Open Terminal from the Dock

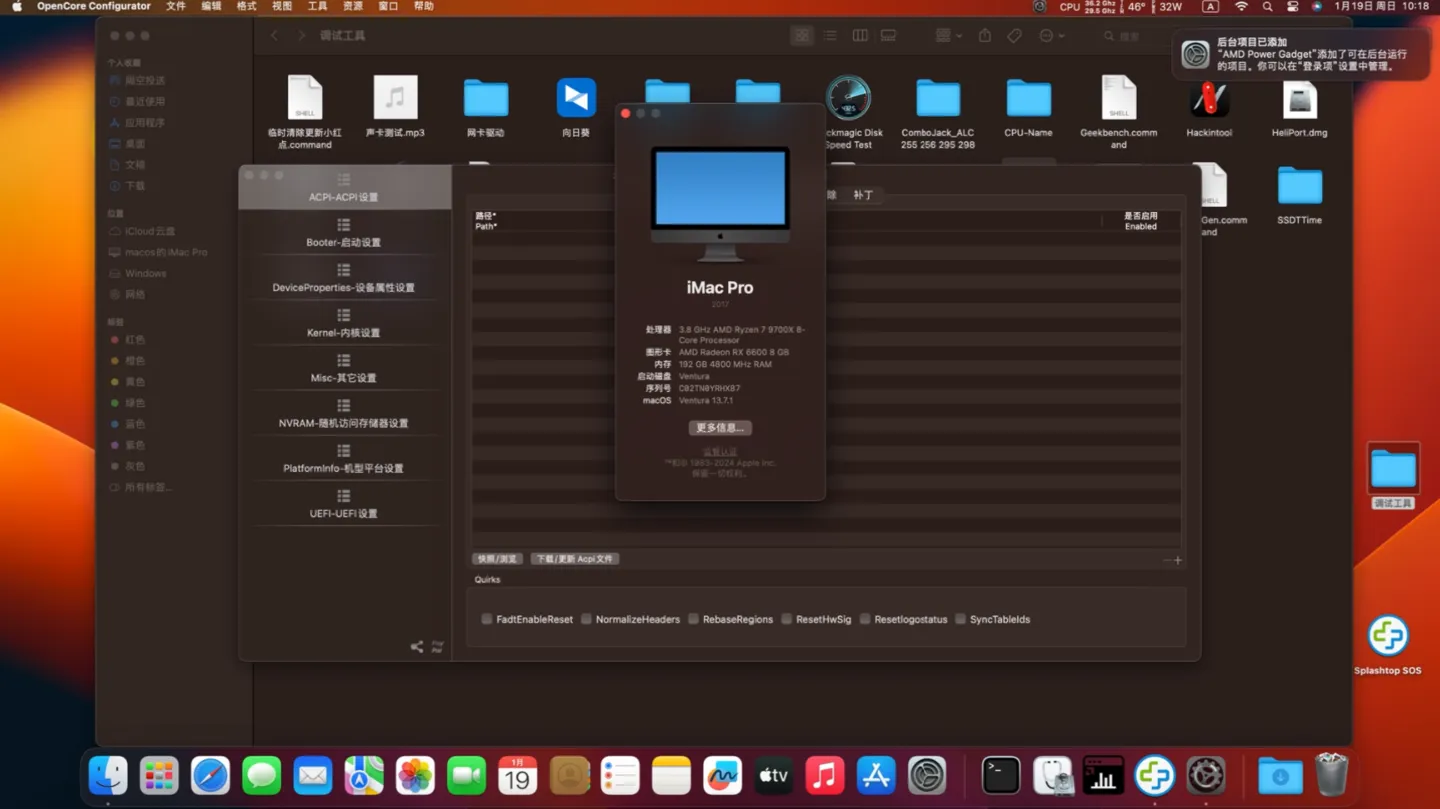point(1000,776)
